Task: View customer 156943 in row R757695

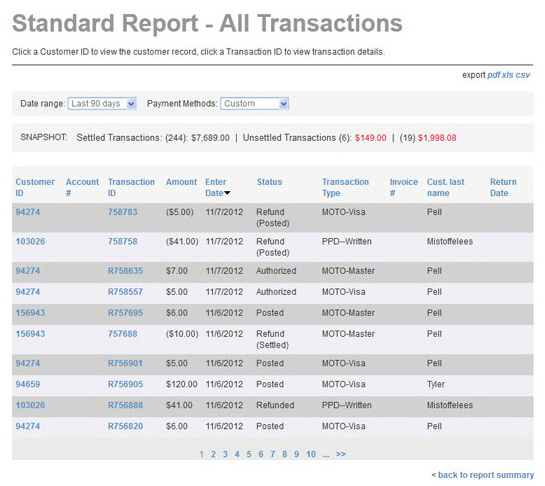Action: click(x=30, y=313)
